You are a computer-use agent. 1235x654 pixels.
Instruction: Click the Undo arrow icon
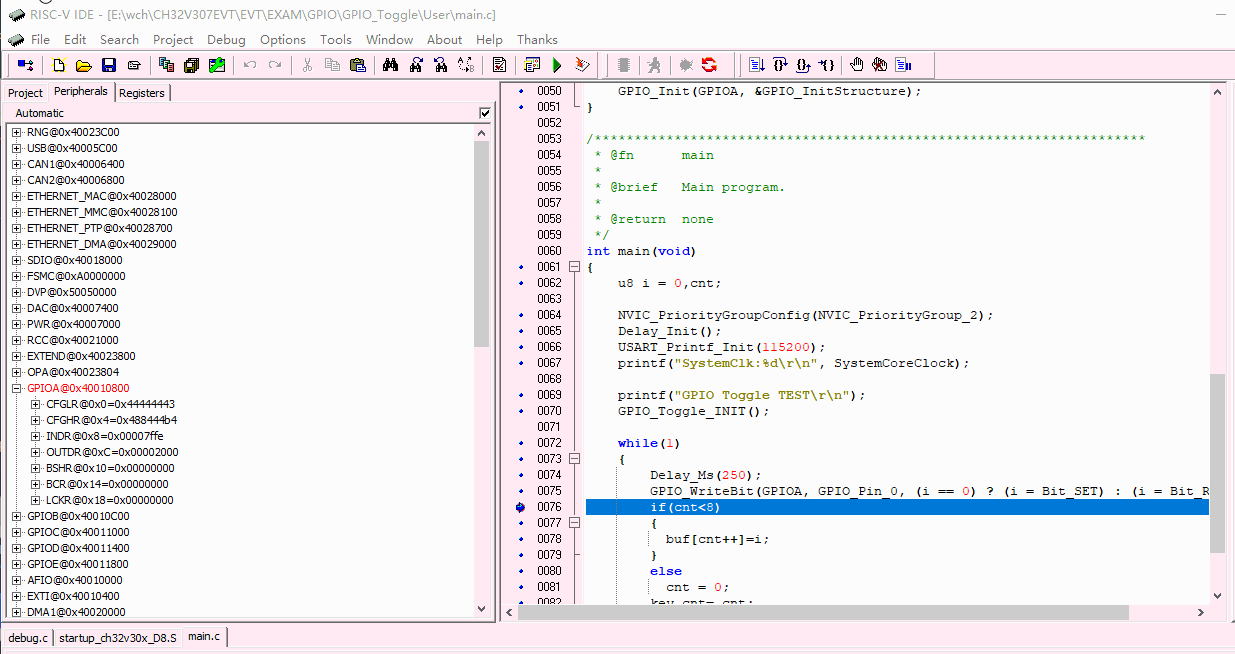tap(250, 65)
